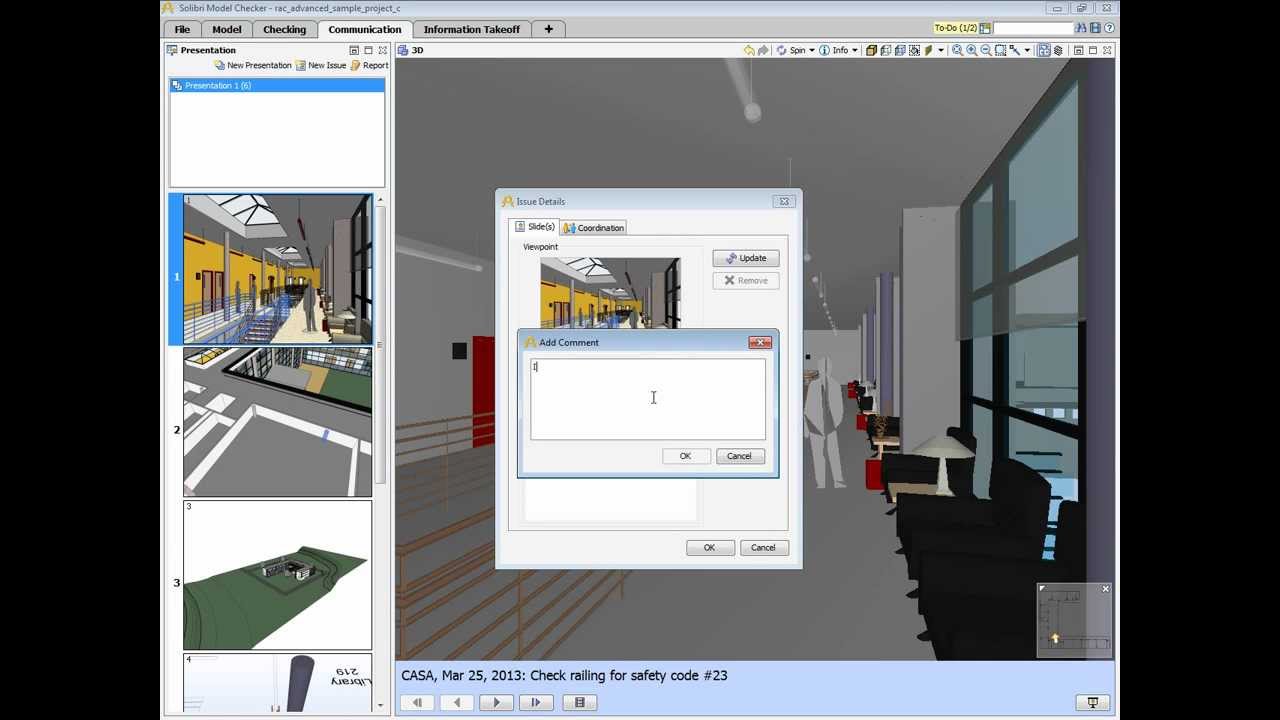Click the dimension measuring tool icon

tap(1014, 50)
